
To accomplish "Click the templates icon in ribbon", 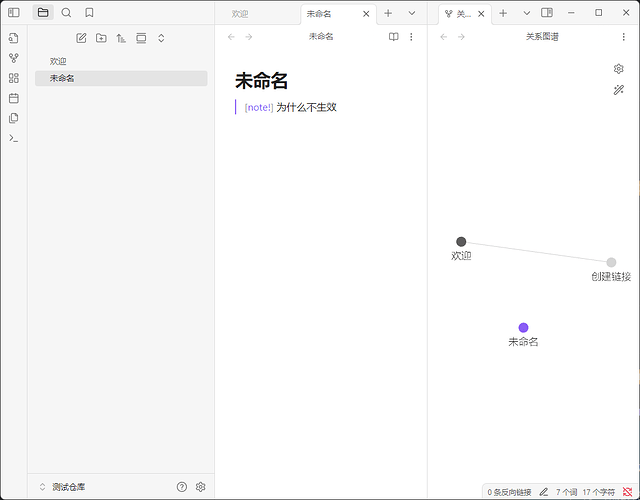I will [14, 118].
